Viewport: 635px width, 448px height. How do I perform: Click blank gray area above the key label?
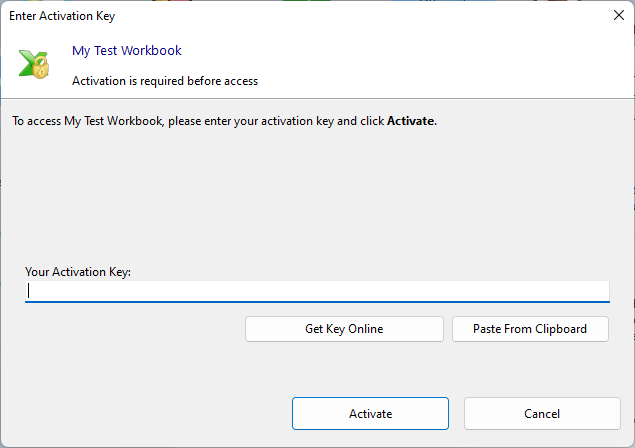tap(317, 200)
